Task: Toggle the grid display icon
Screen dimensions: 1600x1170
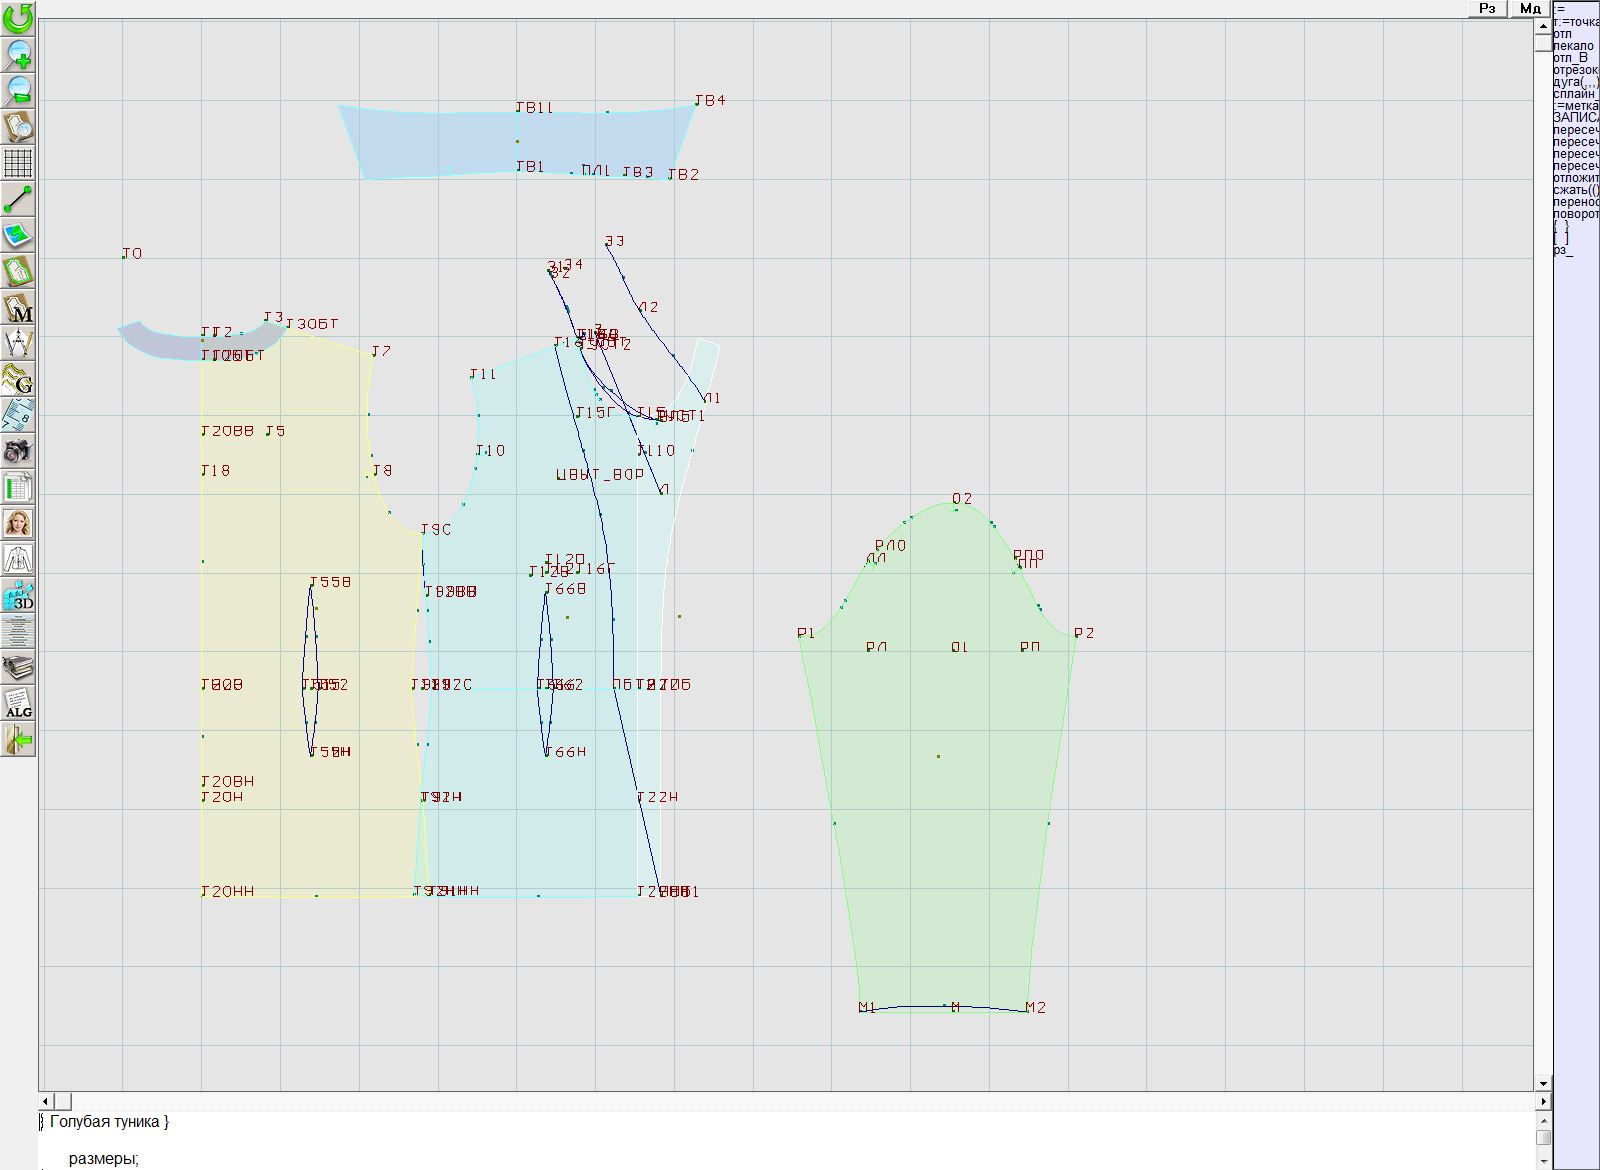Action: 18,163
